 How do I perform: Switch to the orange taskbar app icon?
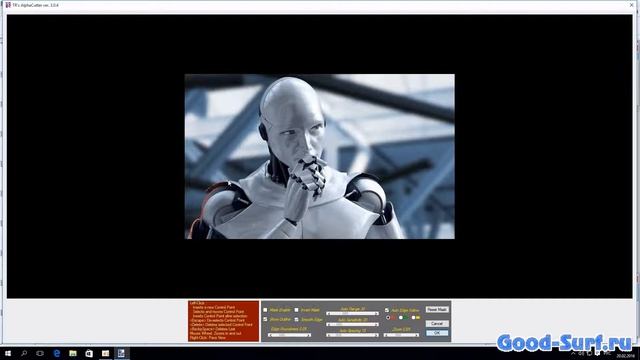click(x=105, y=353)
